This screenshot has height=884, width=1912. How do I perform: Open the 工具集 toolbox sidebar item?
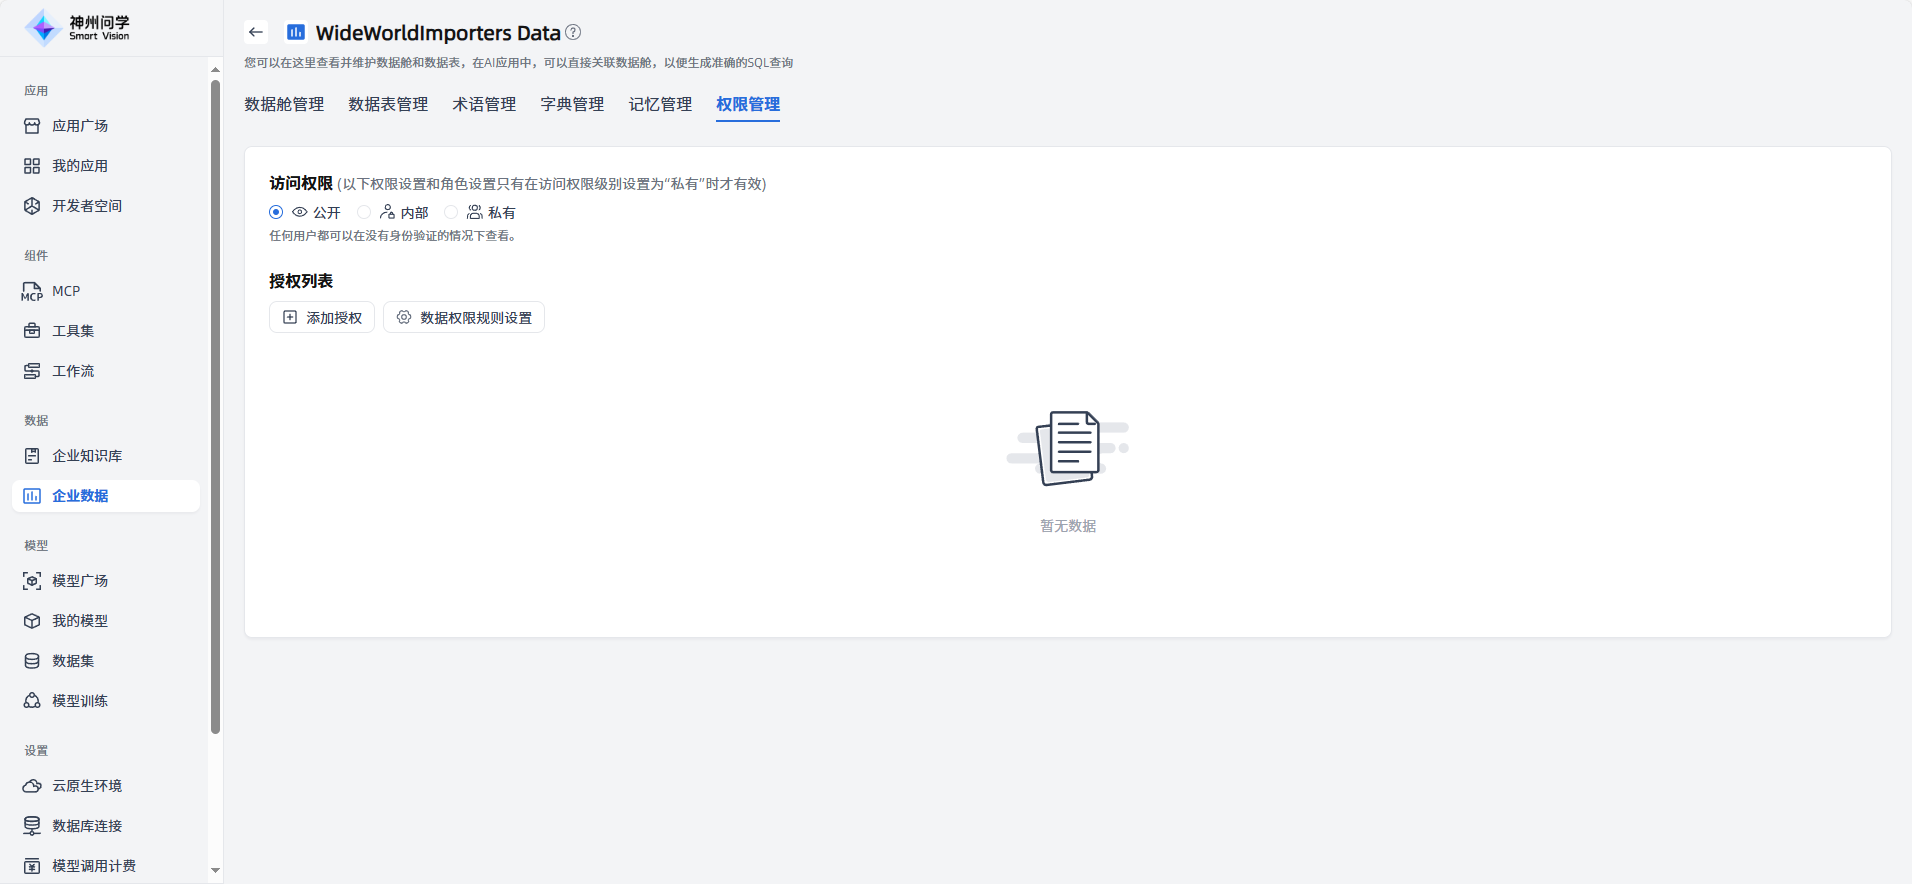tap(72, 331)
